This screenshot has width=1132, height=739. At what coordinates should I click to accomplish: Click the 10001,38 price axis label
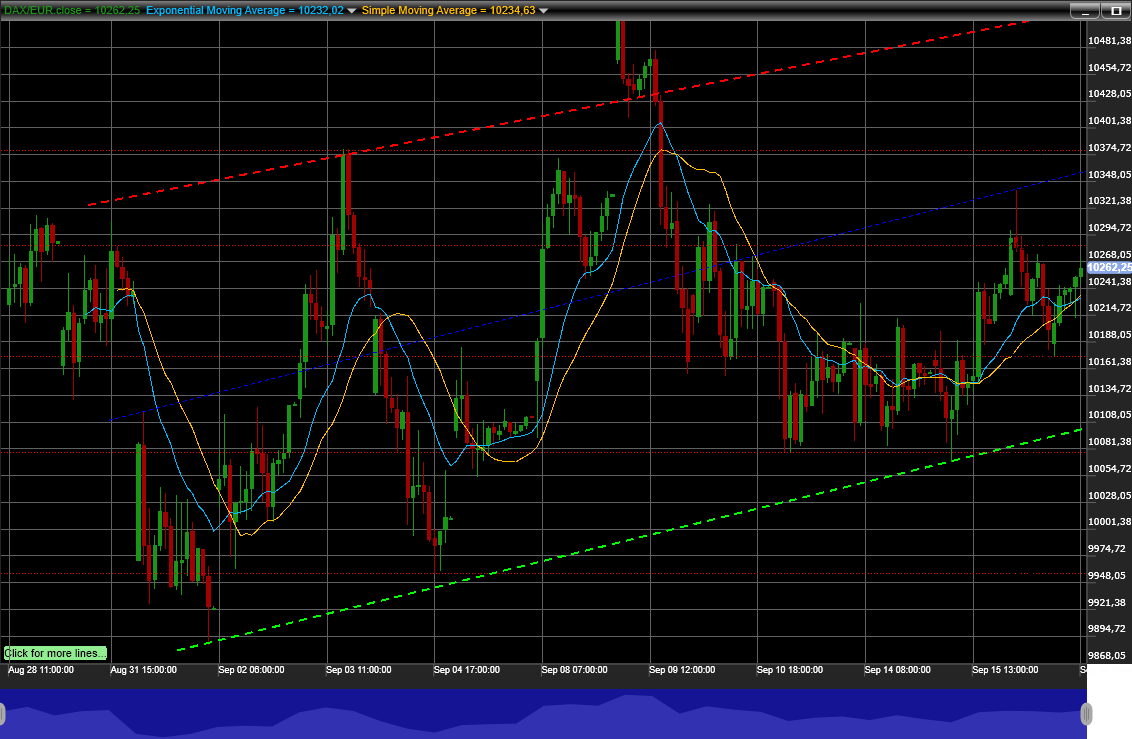(1110, 522)
